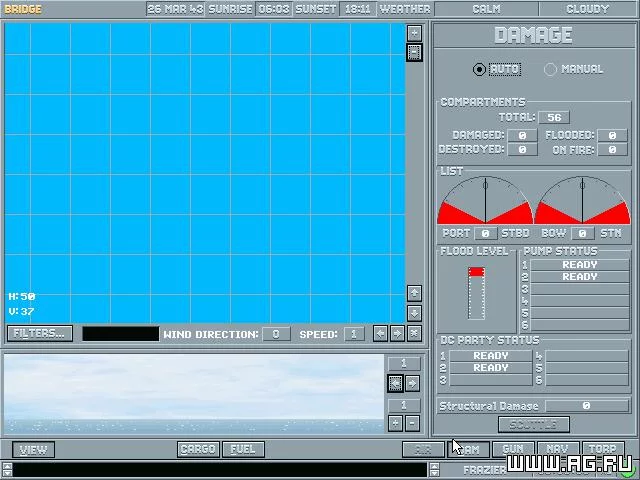640x480 pixels.
Task: Select pump 2 READY row
Action: click(580, 277)
